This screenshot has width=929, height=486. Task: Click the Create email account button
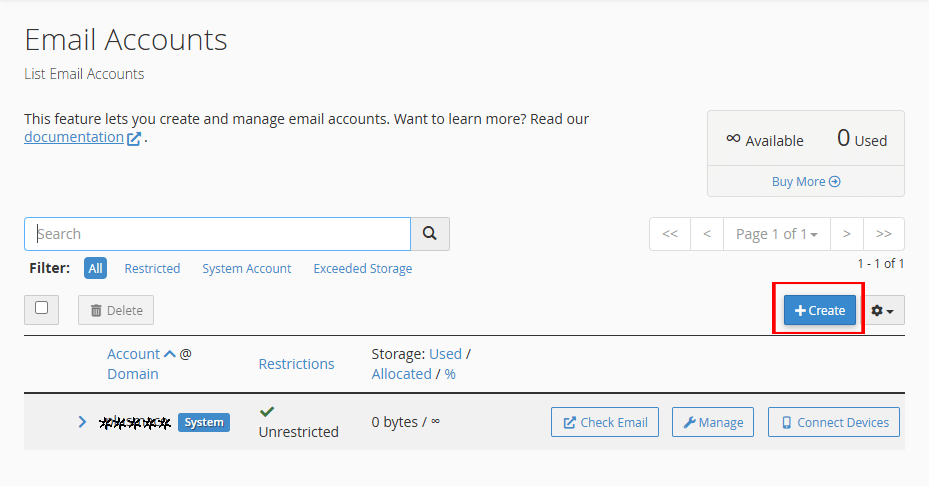[819, 311]
